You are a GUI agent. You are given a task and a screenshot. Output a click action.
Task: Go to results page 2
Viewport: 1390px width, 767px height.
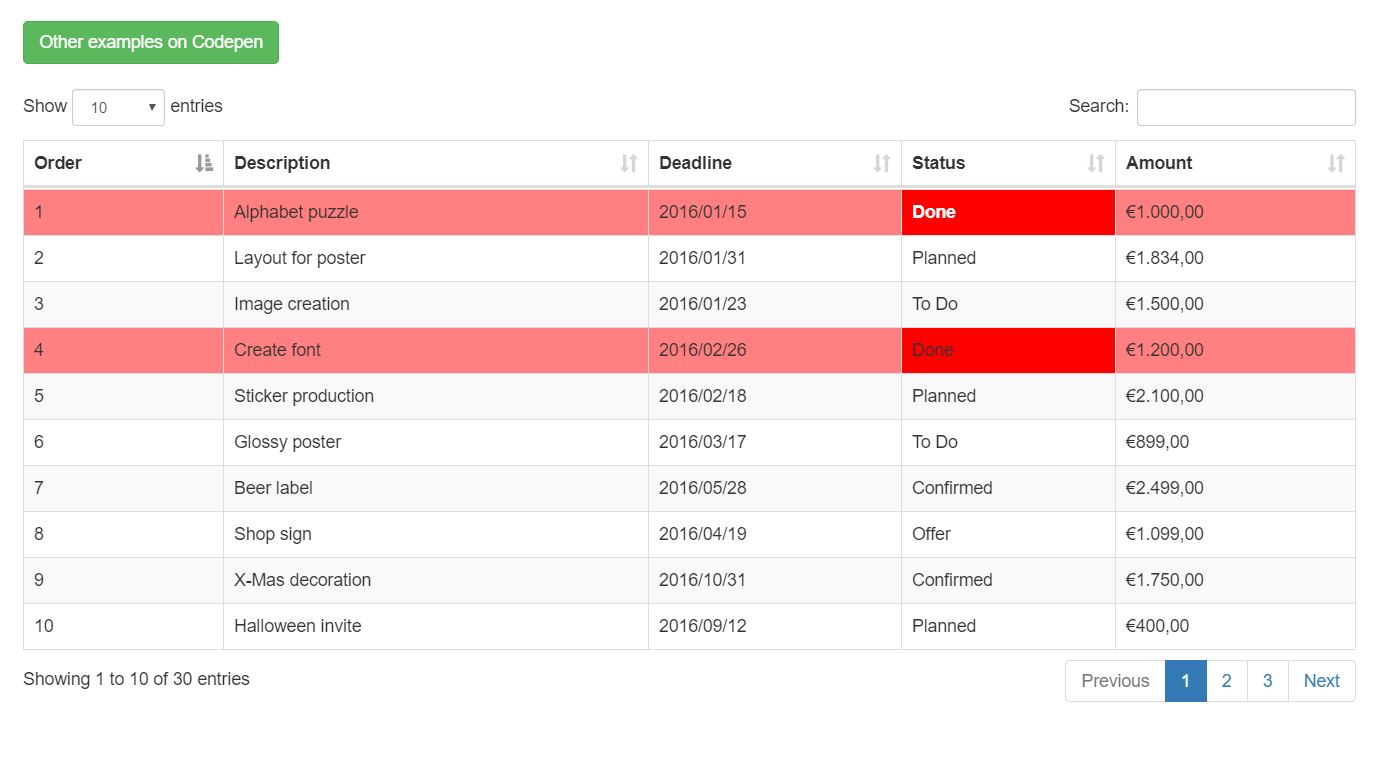1226,680
